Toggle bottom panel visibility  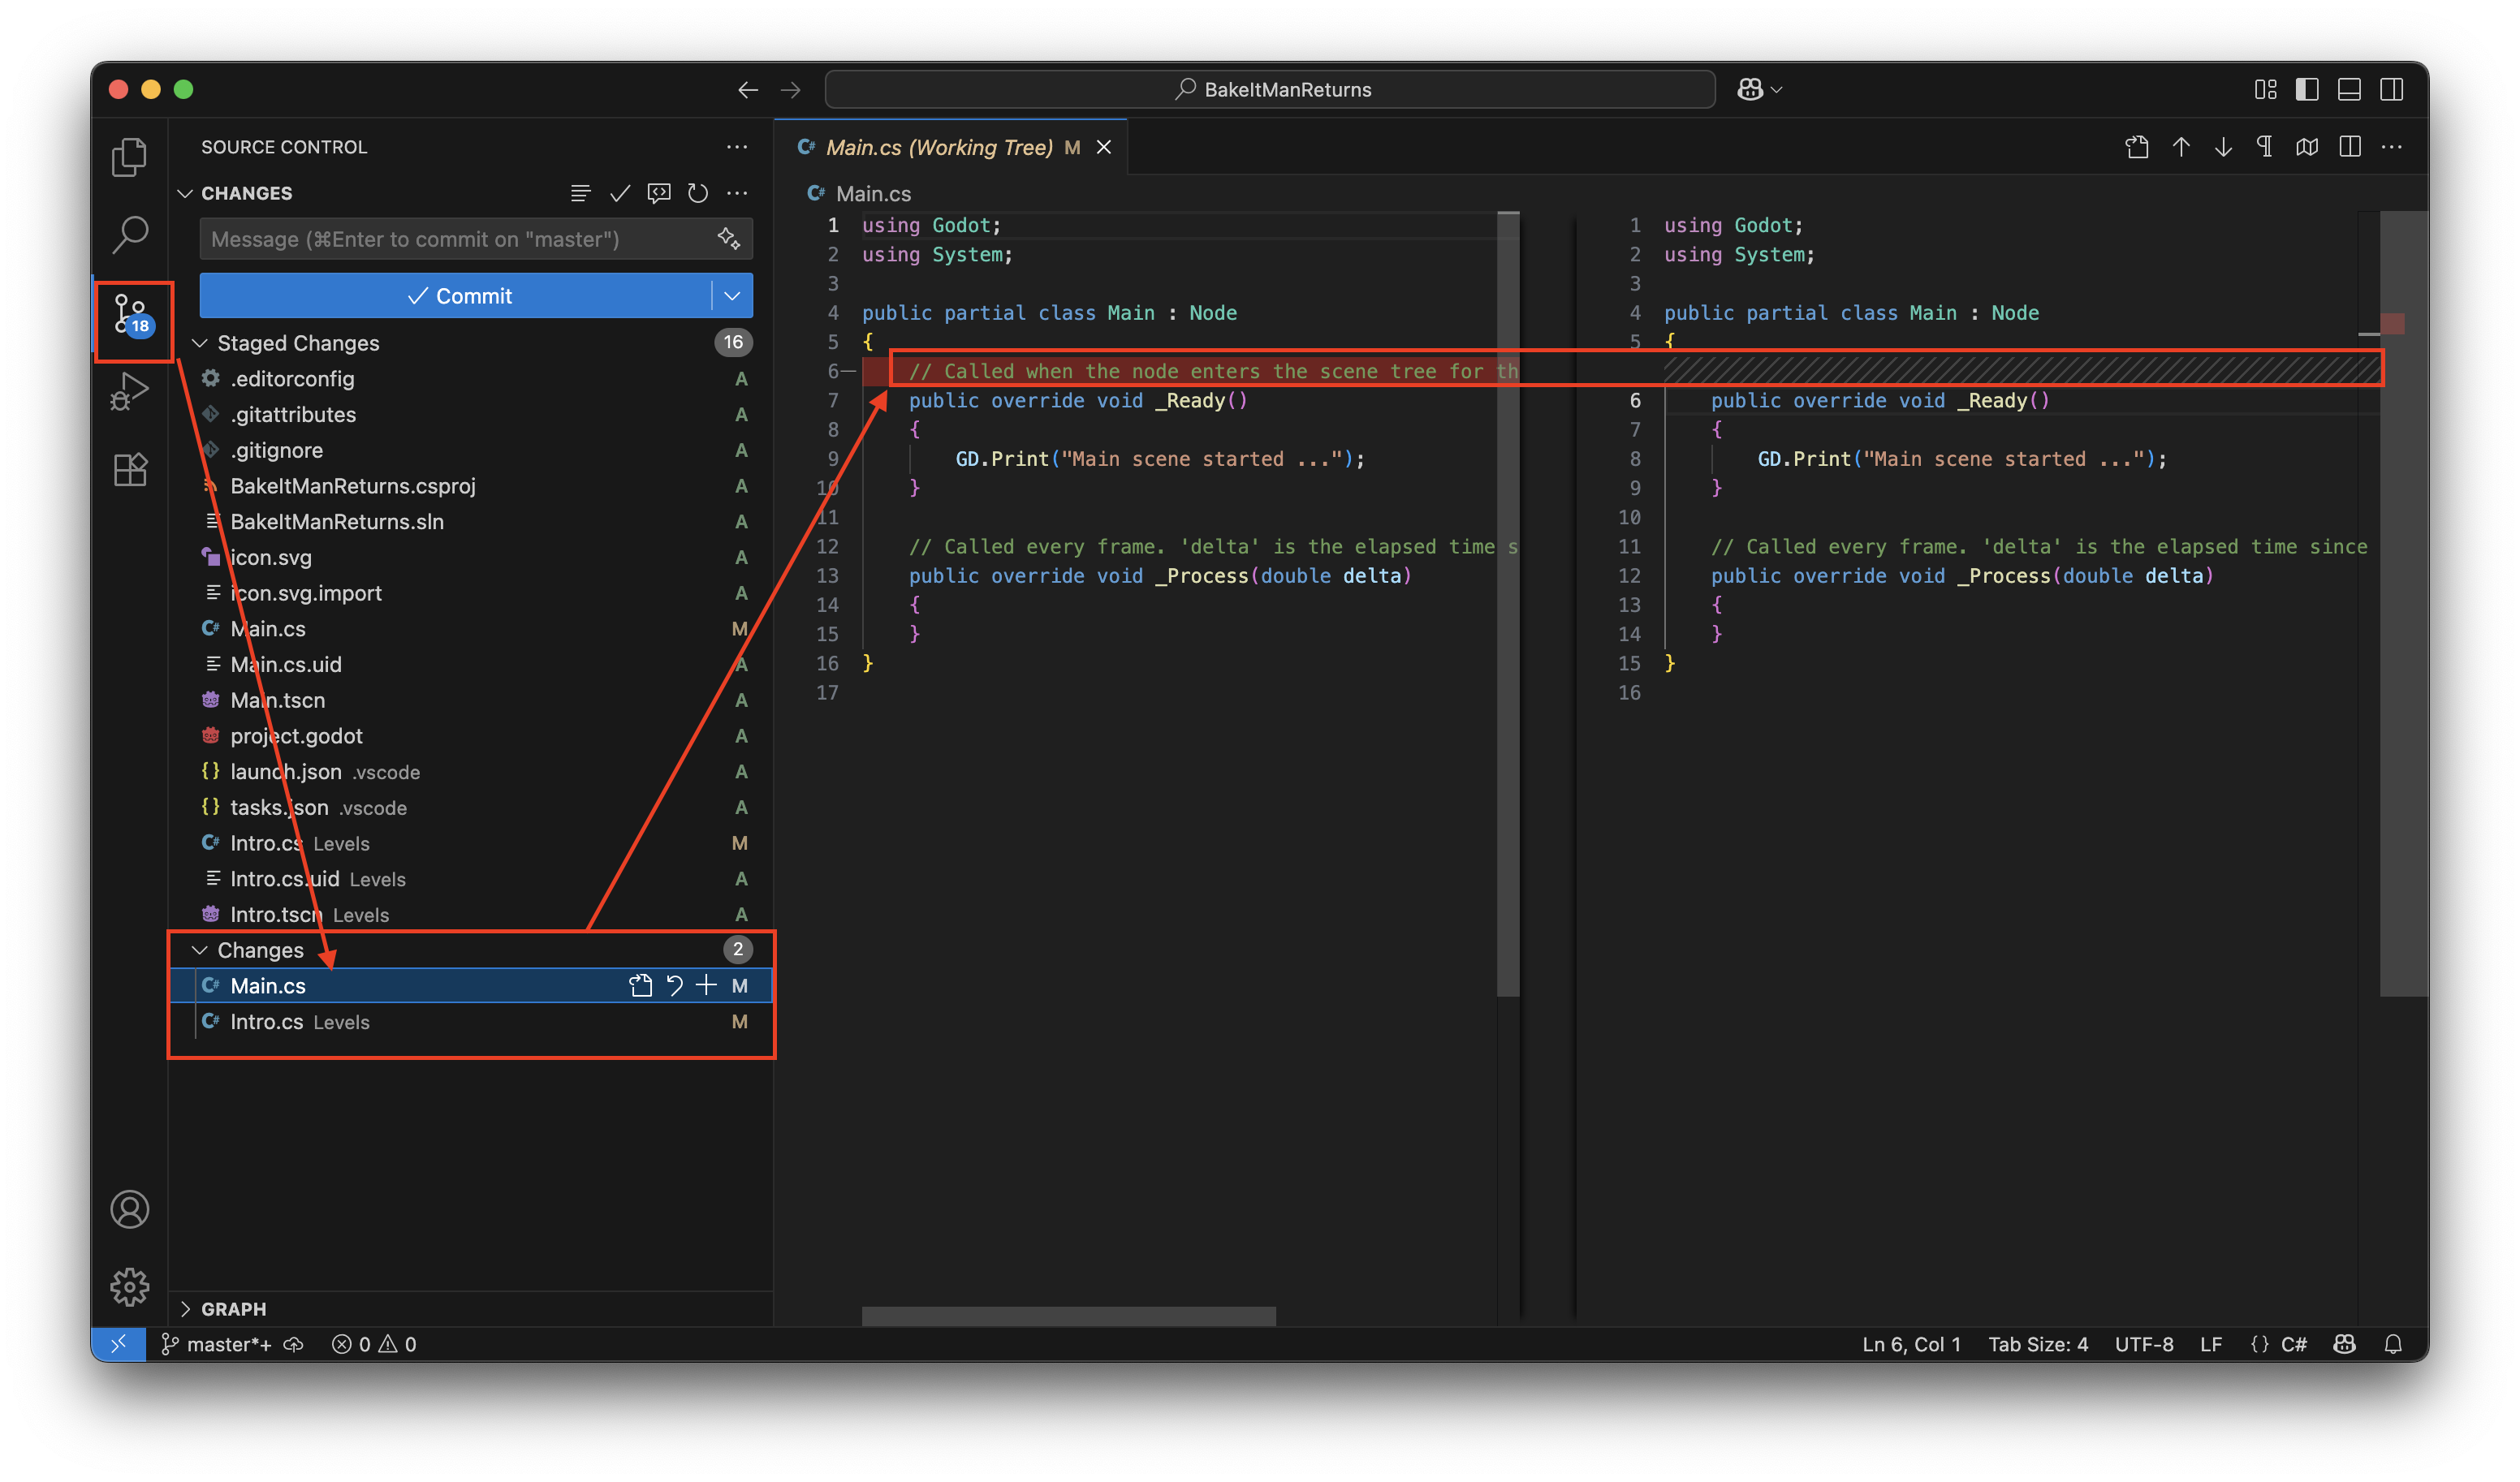(x=2349, y=90)
